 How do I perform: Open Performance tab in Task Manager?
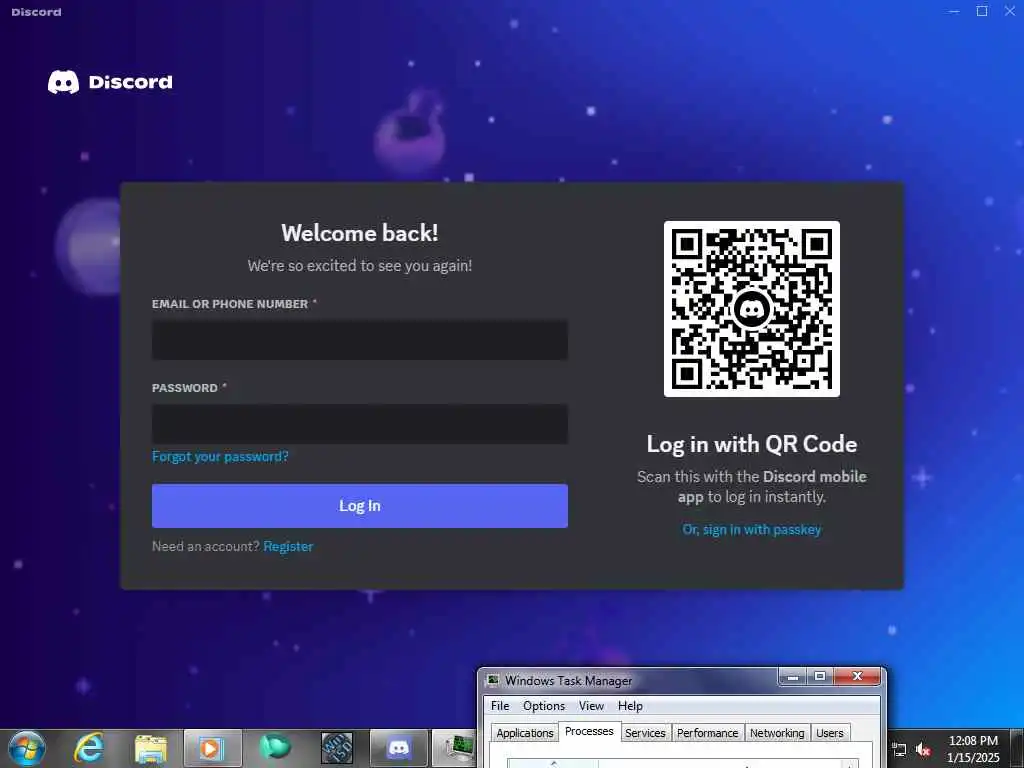click(707, 733)
